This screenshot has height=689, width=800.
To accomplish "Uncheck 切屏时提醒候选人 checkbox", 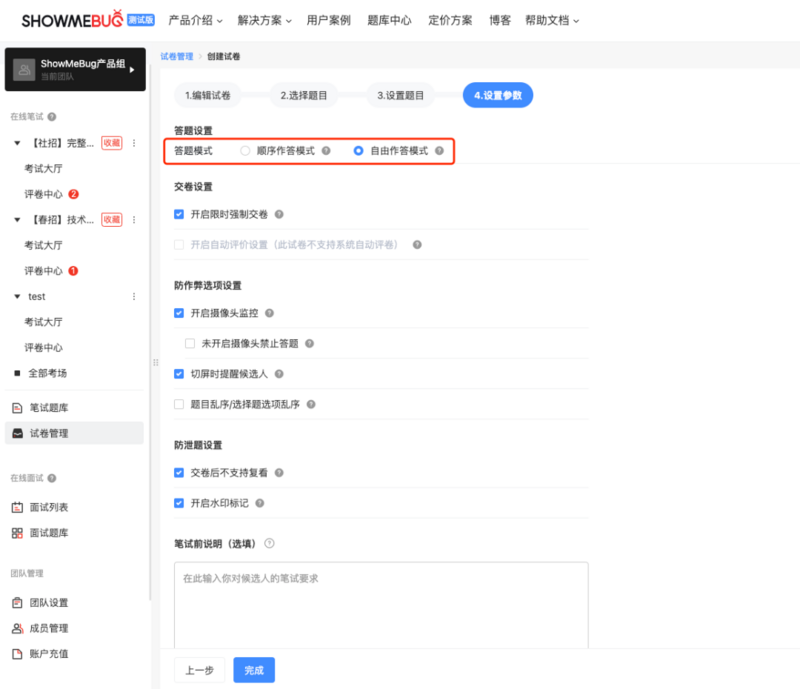I will pyautogui.click(x=179, y=374).
